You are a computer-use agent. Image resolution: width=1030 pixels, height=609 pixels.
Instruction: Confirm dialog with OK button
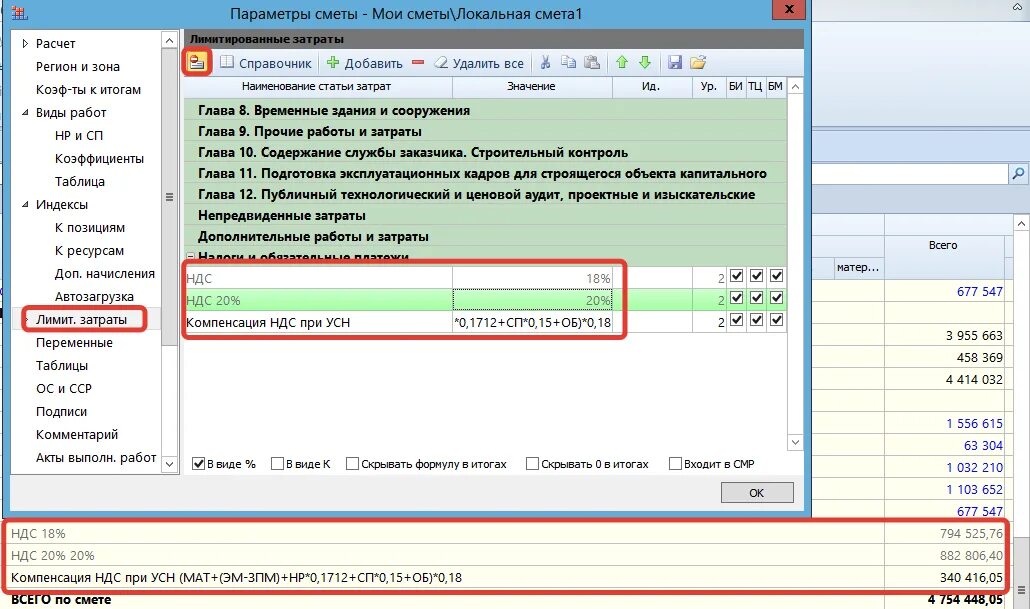tap(757, 493)
